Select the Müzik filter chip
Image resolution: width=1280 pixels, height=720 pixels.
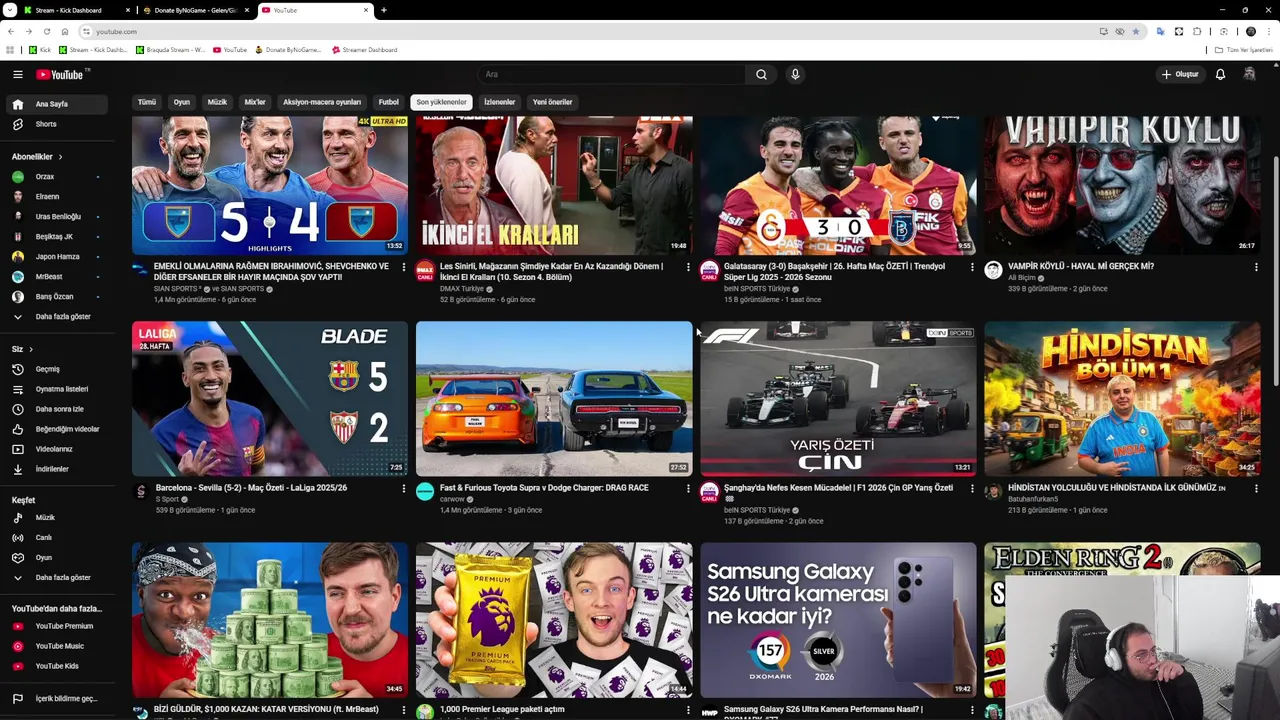(217, 102)
